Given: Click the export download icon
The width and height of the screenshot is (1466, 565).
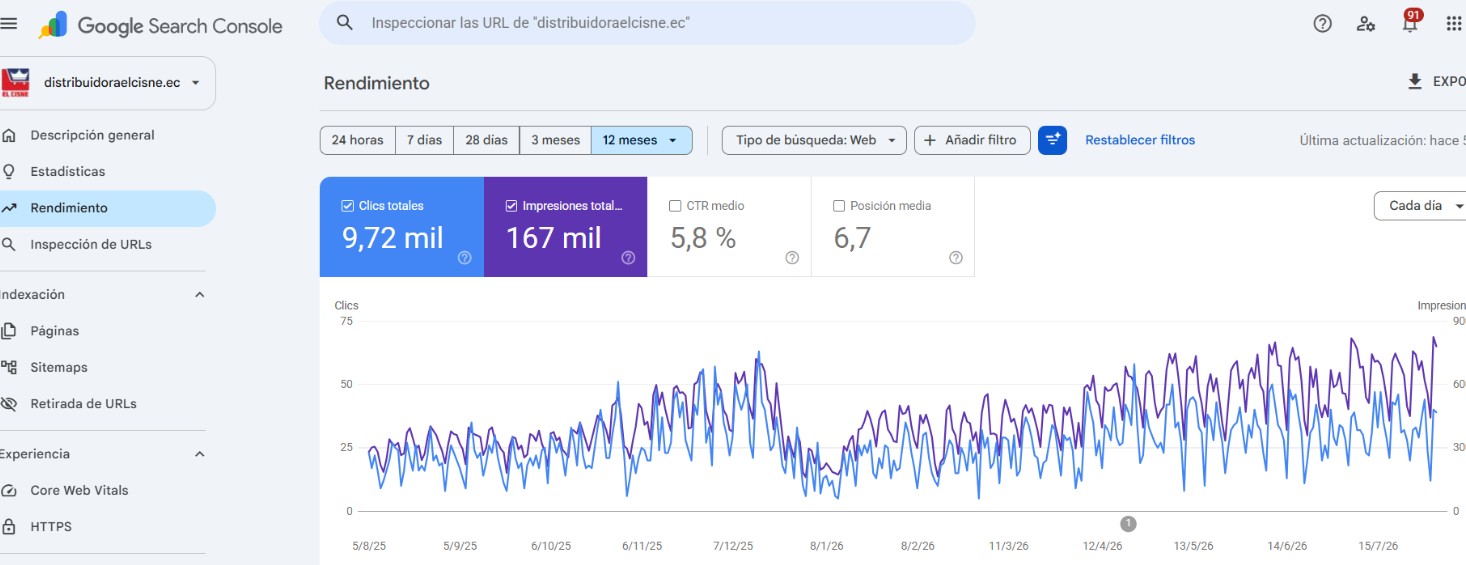Looking at the screenshot, I should point(1414,82).
